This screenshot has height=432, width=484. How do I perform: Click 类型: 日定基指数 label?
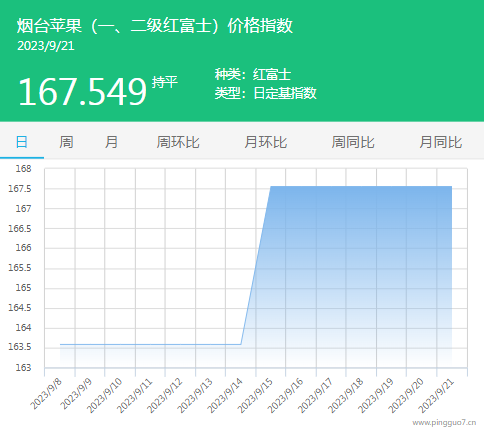pyautogui.click(x=266, y=93)
